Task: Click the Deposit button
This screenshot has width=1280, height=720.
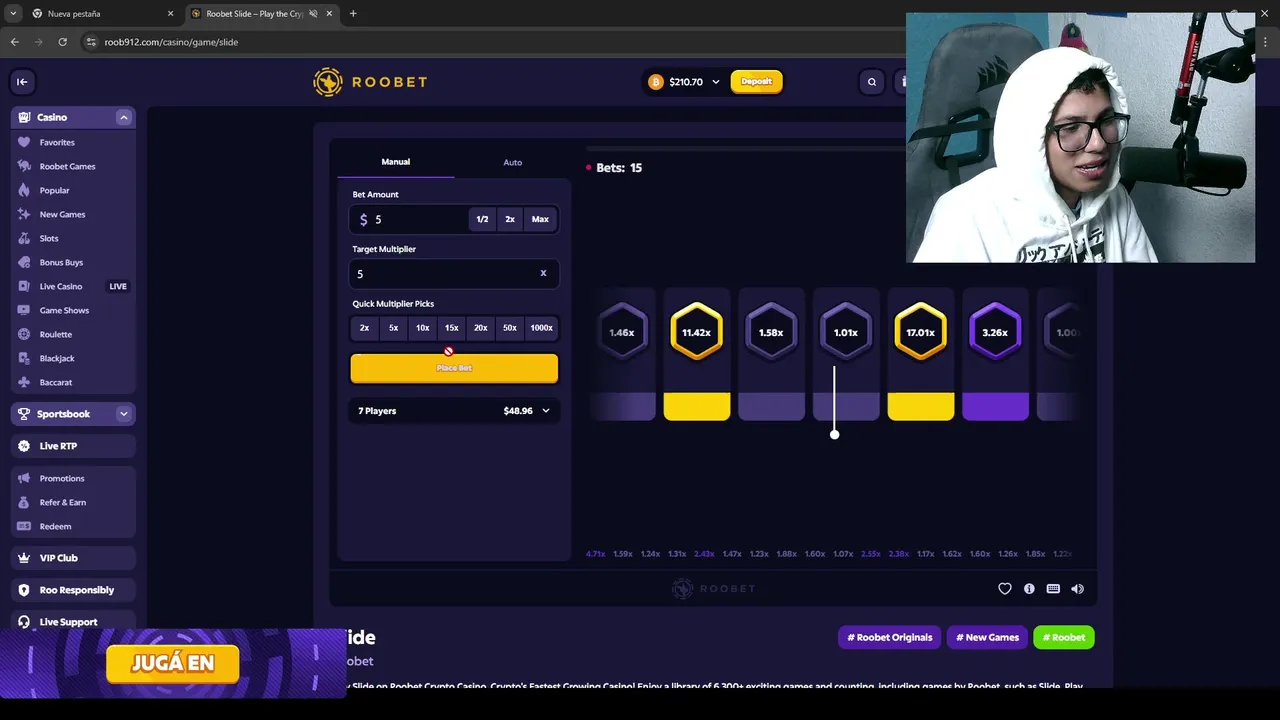Action: (x=757, y=82)
